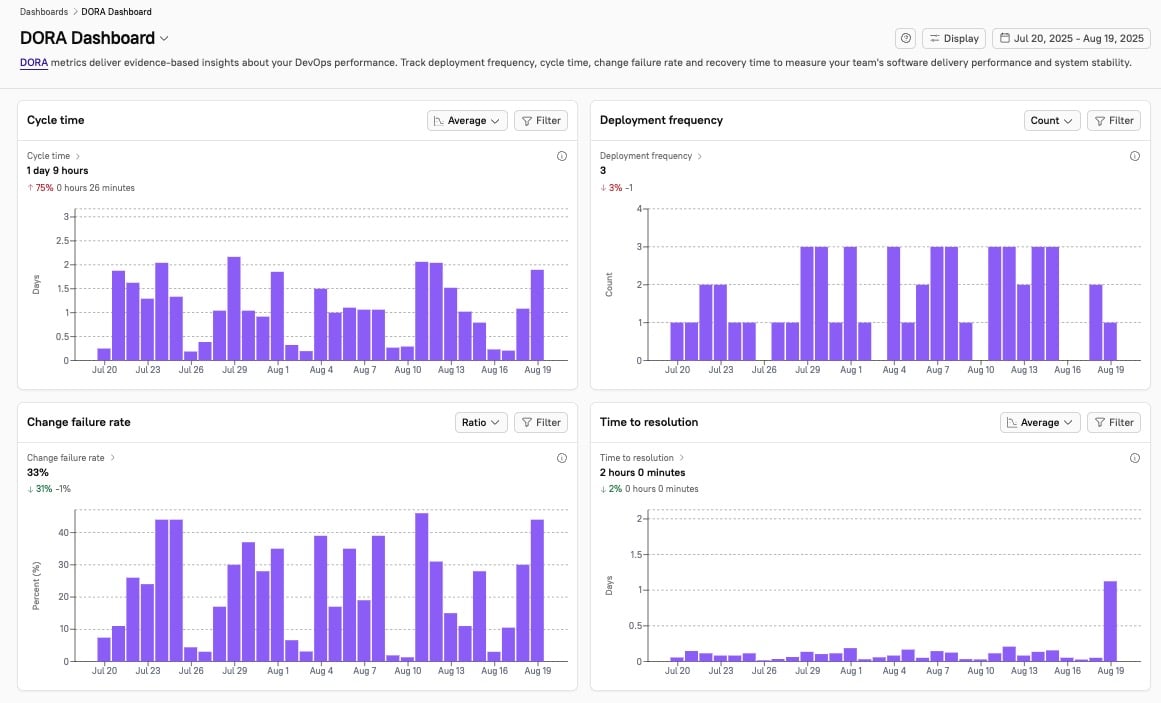Click info icon in Cycle time panel
Screen dimensions: 1161x703
(x=562, y=156)
